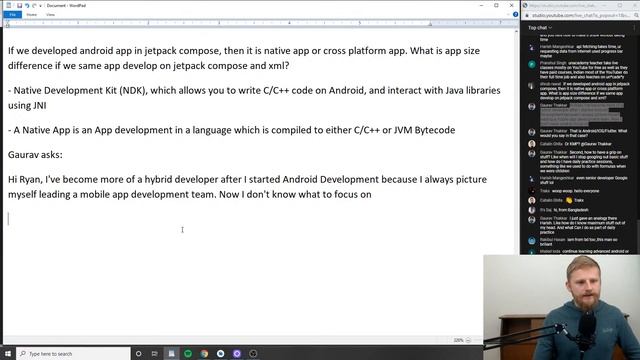
Task: Click the zoom percentage in the WordPad status bar
Action: tap(458, 340)
